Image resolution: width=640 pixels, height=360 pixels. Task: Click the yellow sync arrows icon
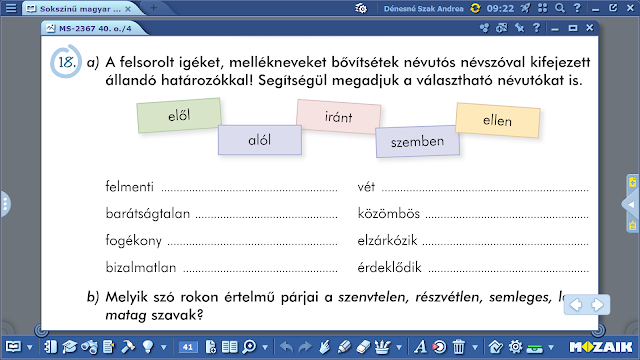[475, 8]
